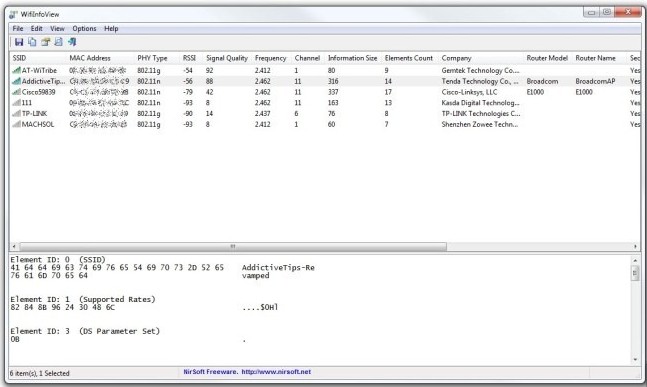Image resolution: width=647 pixels, height=387 pixels.
Task: Click the lower pane scrollbar down arrow
Action: (x=635, y=360)
